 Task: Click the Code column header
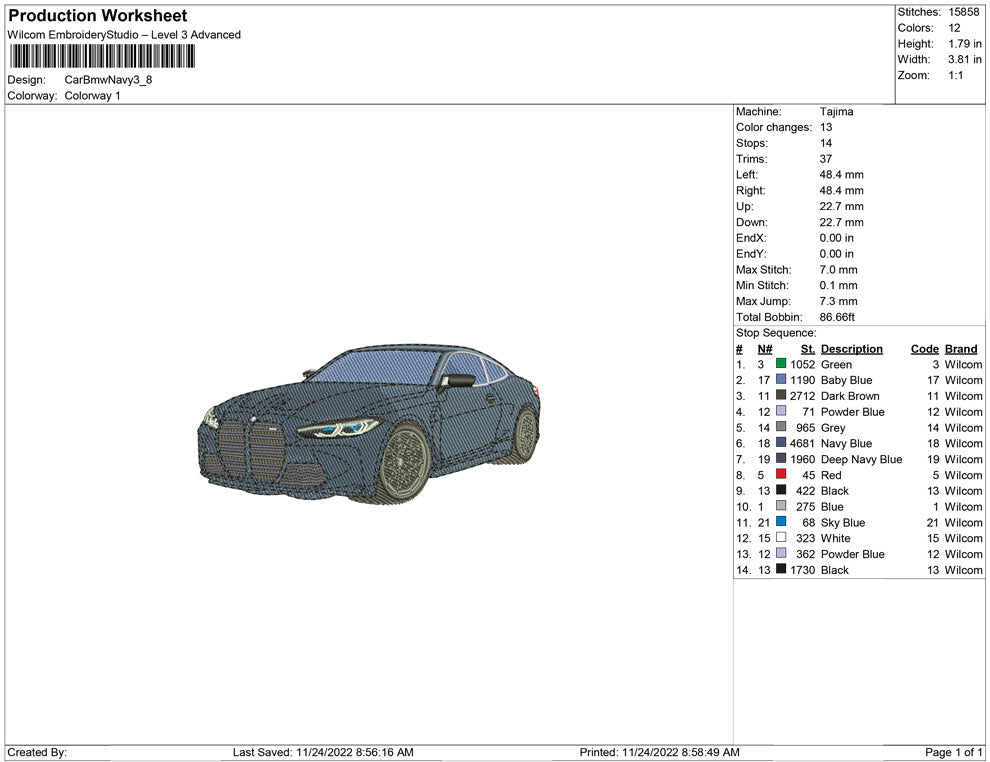click(924, 349)
